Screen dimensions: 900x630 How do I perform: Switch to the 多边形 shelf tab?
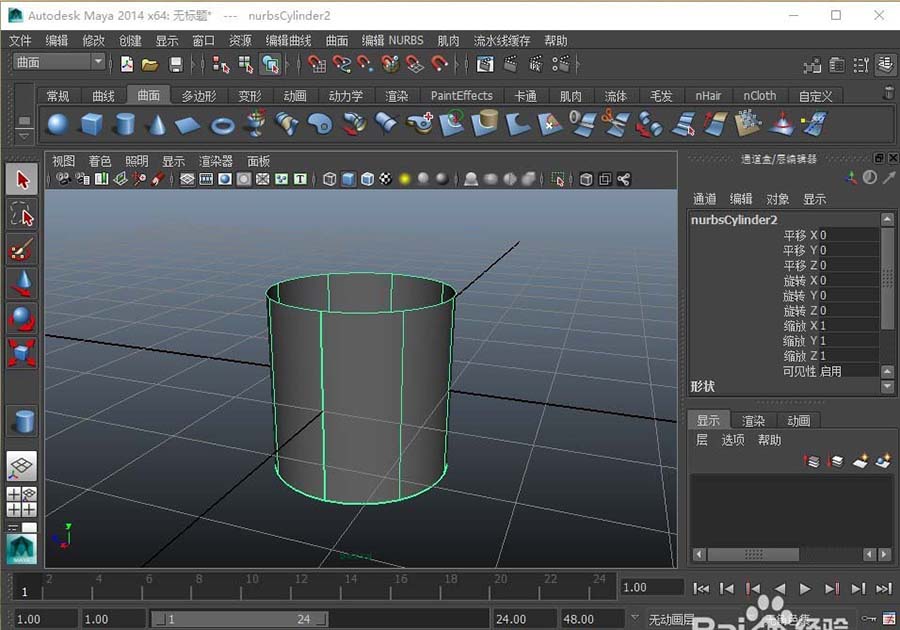[198, 96]
